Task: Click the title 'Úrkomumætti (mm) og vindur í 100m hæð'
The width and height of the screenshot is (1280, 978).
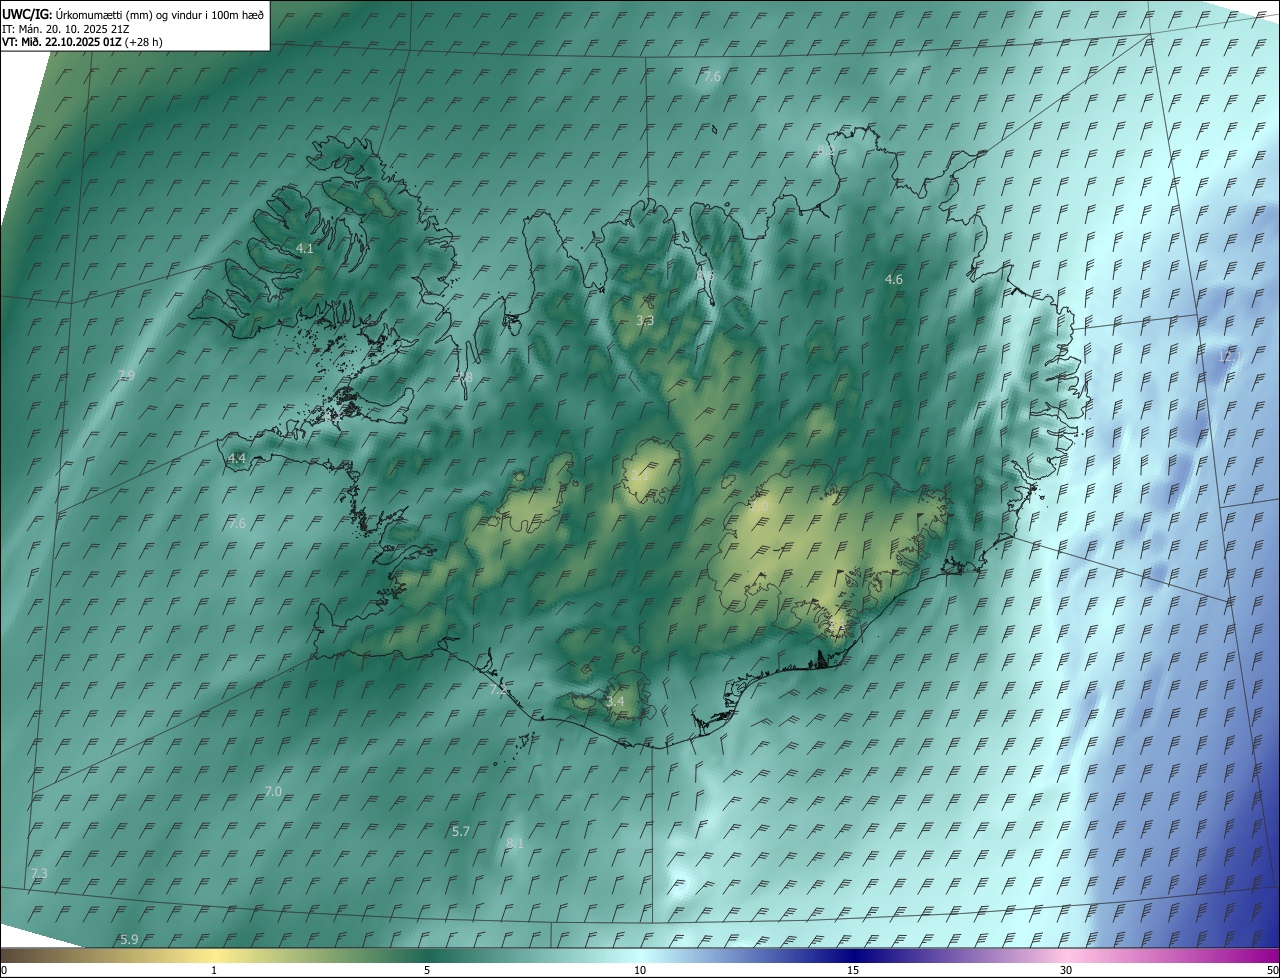Action: [159, 14]
